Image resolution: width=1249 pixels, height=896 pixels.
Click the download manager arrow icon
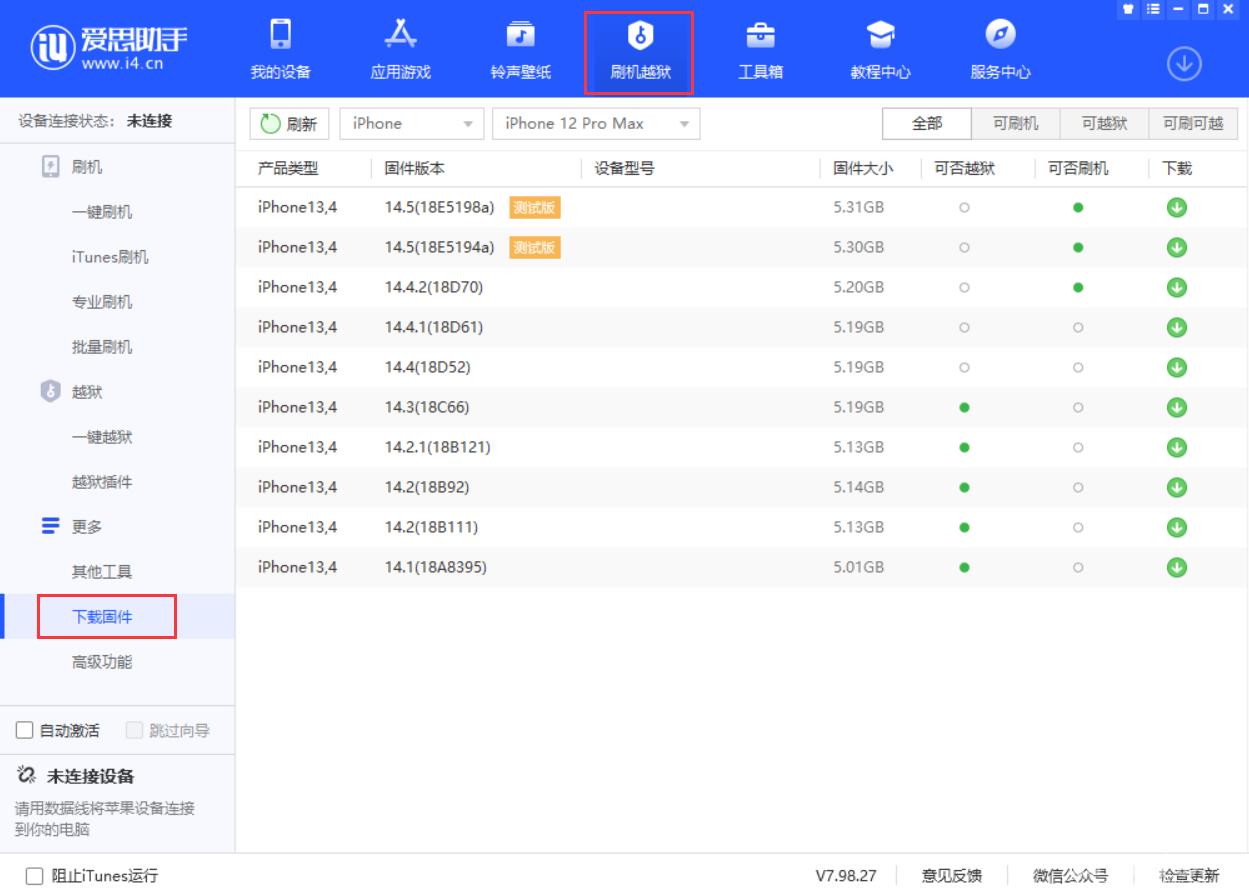[1184, 62]
